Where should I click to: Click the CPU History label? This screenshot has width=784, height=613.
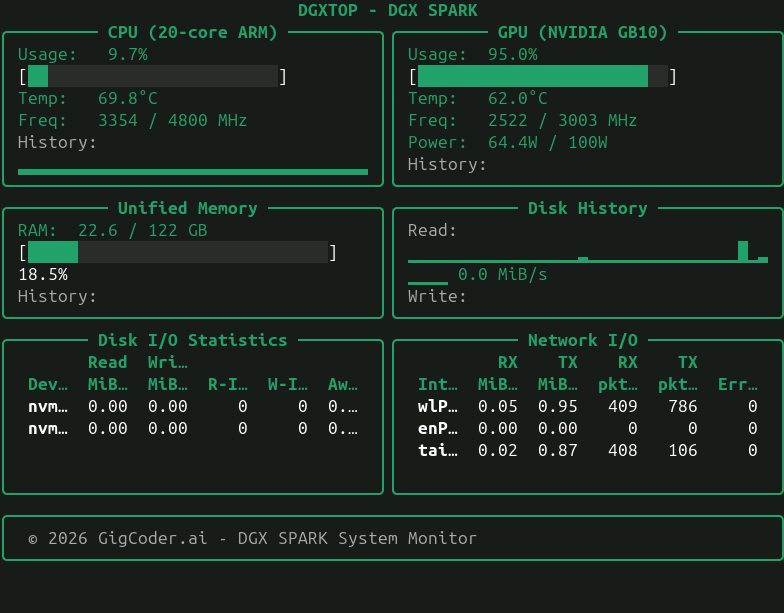(x=57, y=142)
